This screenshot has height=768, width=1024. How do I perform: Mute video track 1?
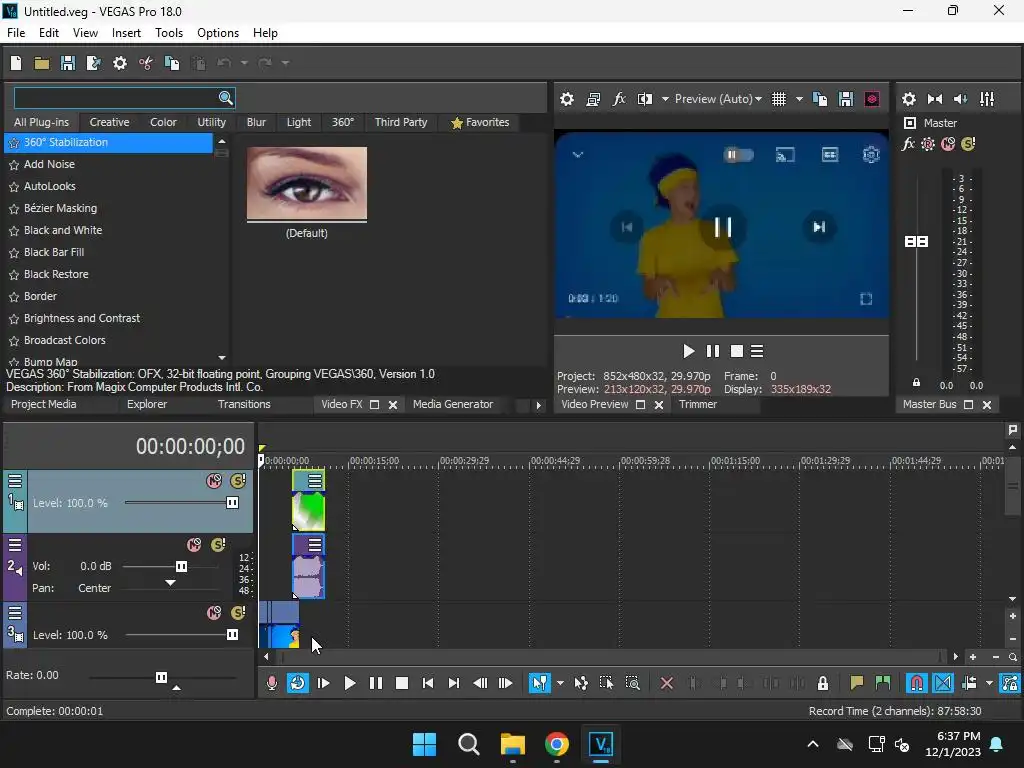(x=214, y=481)
